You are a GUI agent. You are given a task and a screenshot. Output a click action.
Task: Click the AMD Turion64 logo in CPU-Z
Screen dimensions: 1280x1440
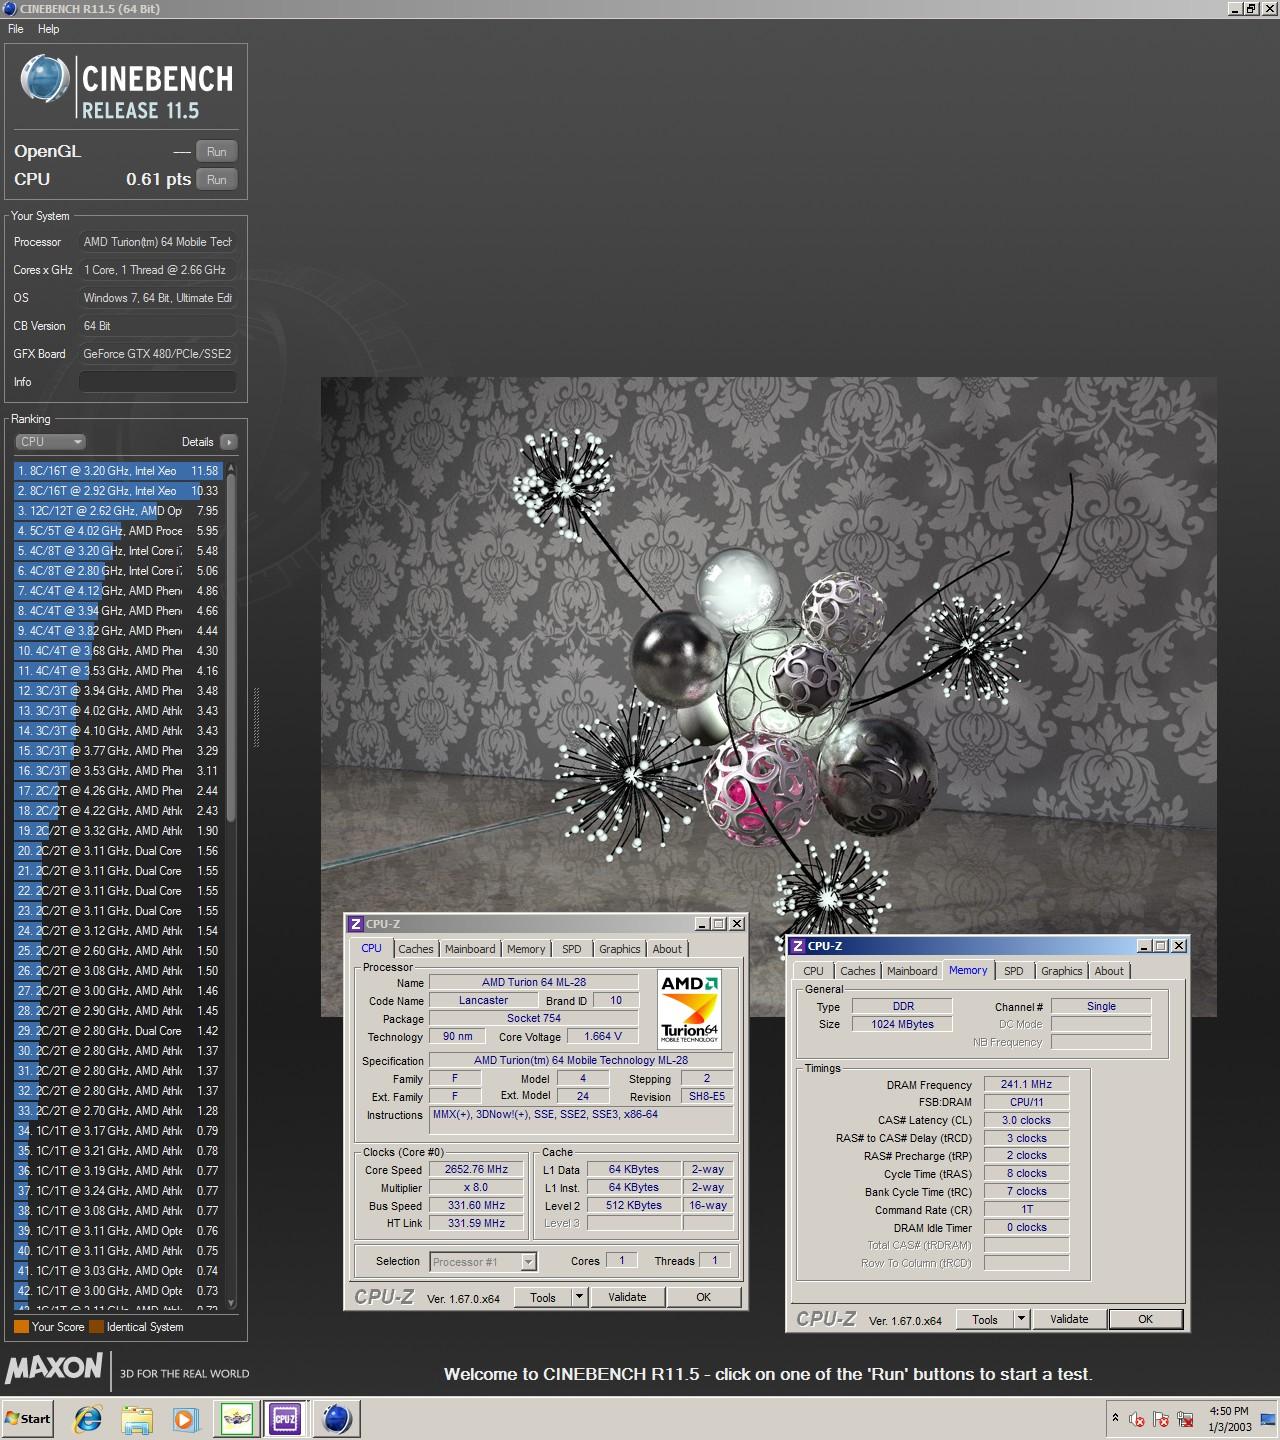[689, 1010]
